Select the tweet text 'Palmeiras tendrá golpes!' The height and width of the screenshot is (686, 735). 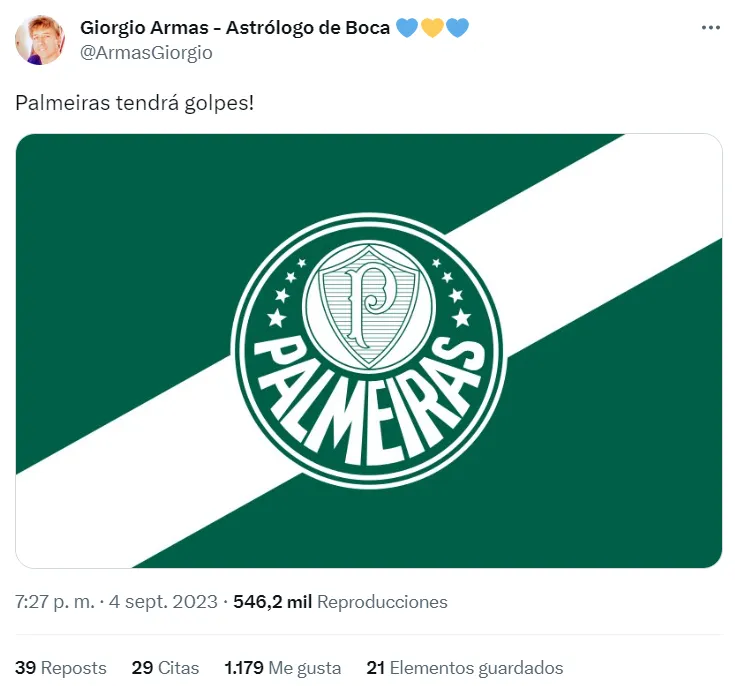135,103
